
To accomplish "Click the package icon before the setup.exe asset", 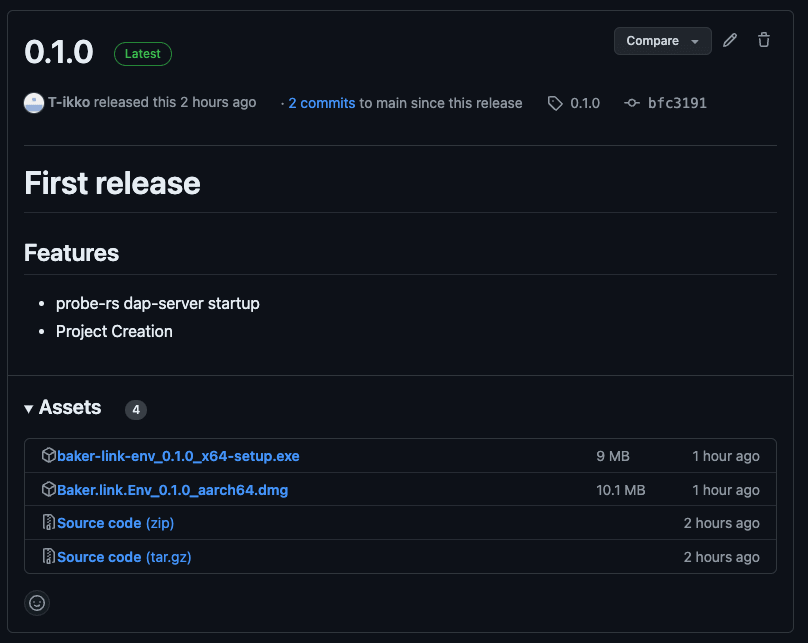I will (48, 455).
